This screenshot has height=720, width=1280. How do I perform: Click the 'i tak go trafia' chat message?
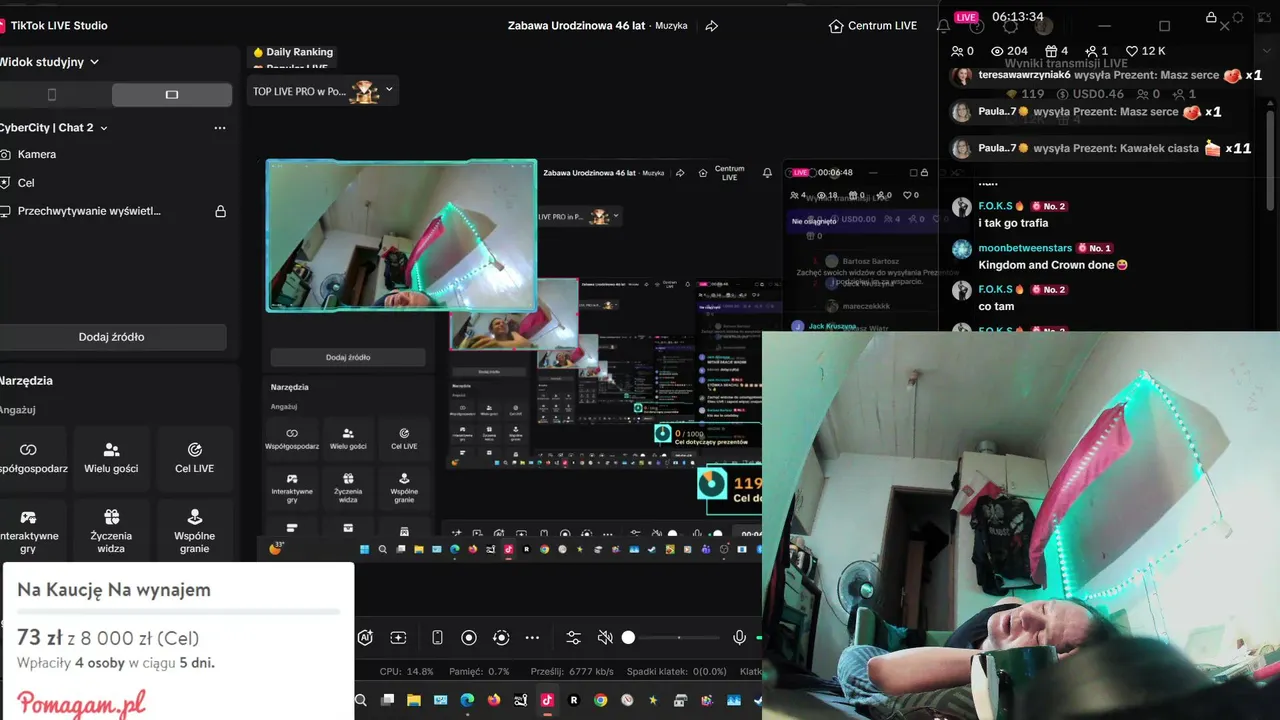tap(1013, 223)
